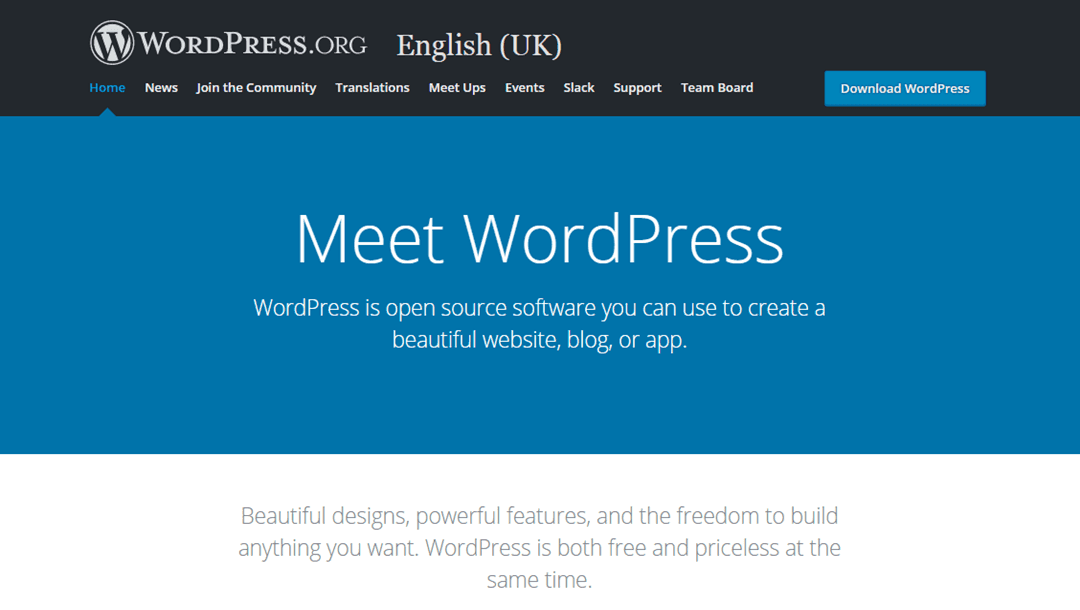Image resolution: width=1080 pixels, height=610 pixels.
Task: Click the Meet WordPress heading
Action: coord(540,239)
